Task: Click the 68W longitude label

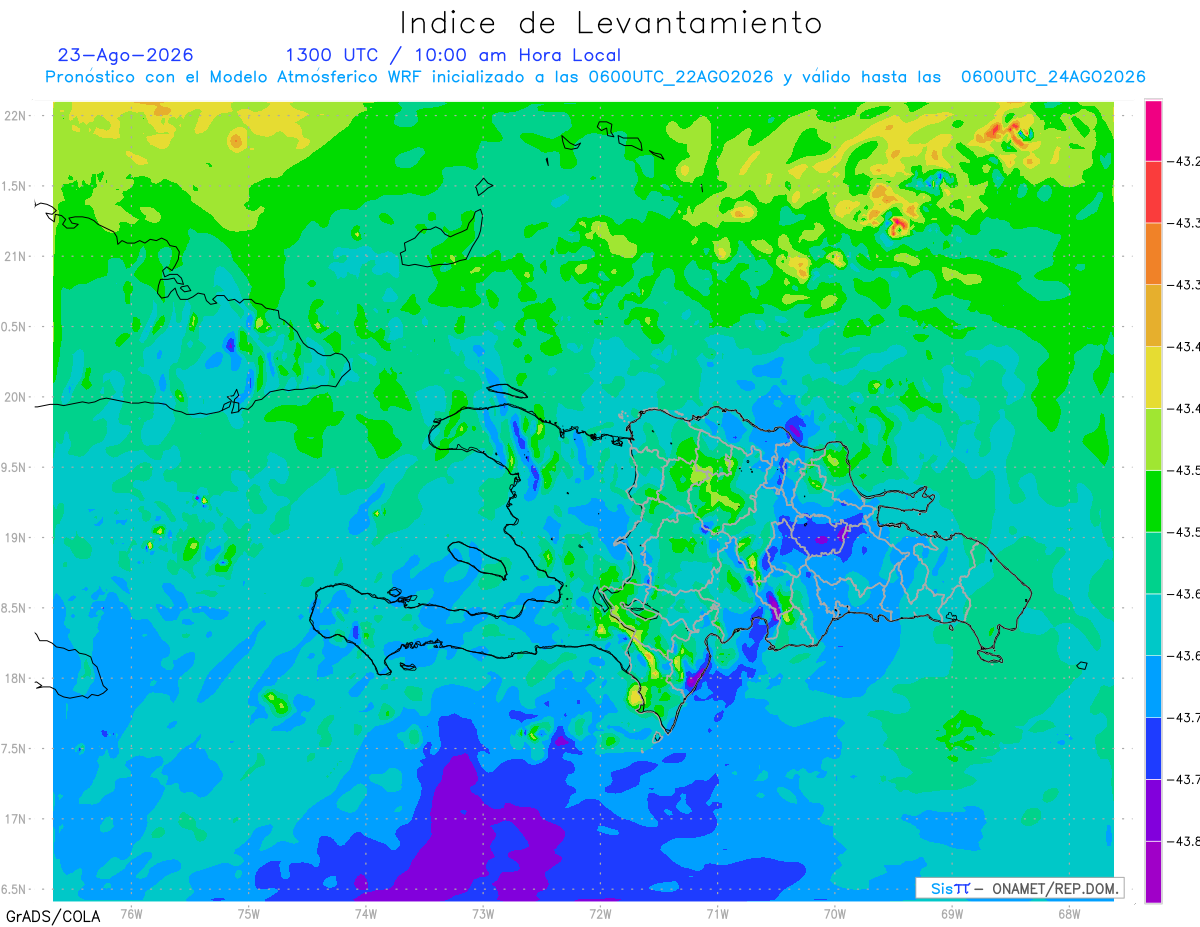Action: click(1069, 913)
